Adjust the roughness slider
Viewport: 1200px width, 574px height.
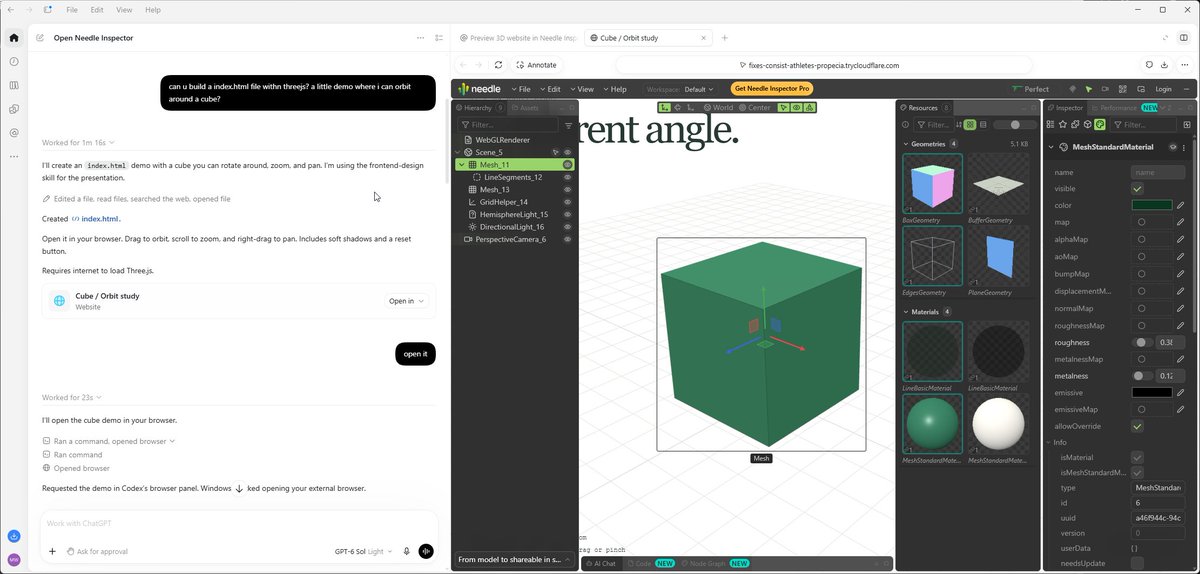click(x=1142, y=342)
